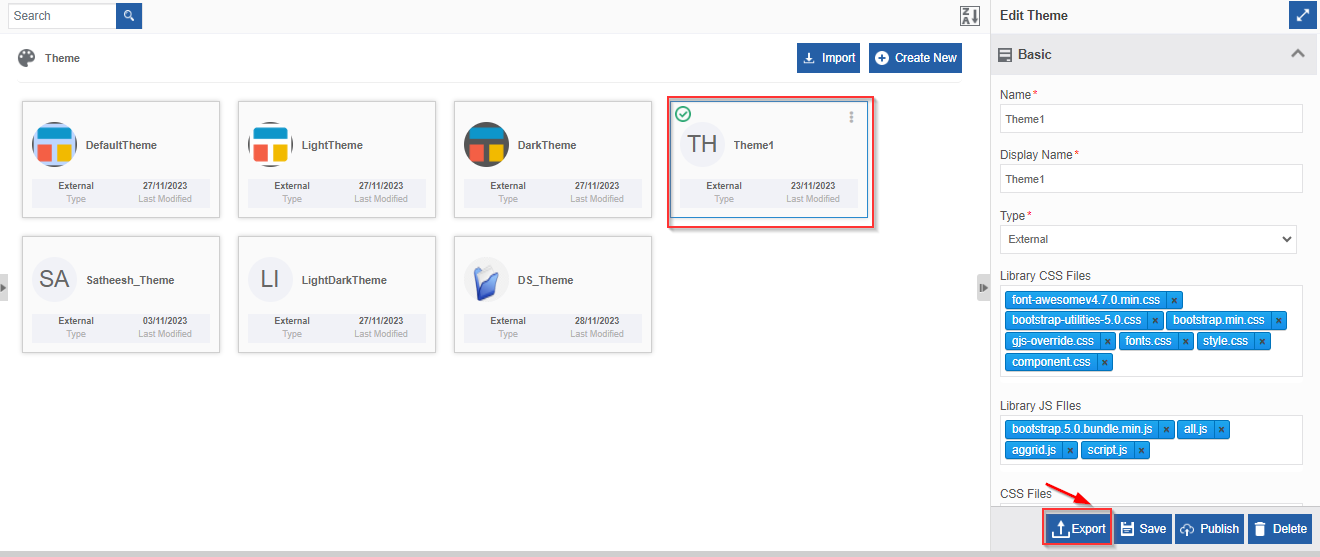The image size is (1320, 557).
Task: Click the Basic section header label
Action: pyautogui.click(x=1035, y=54)
